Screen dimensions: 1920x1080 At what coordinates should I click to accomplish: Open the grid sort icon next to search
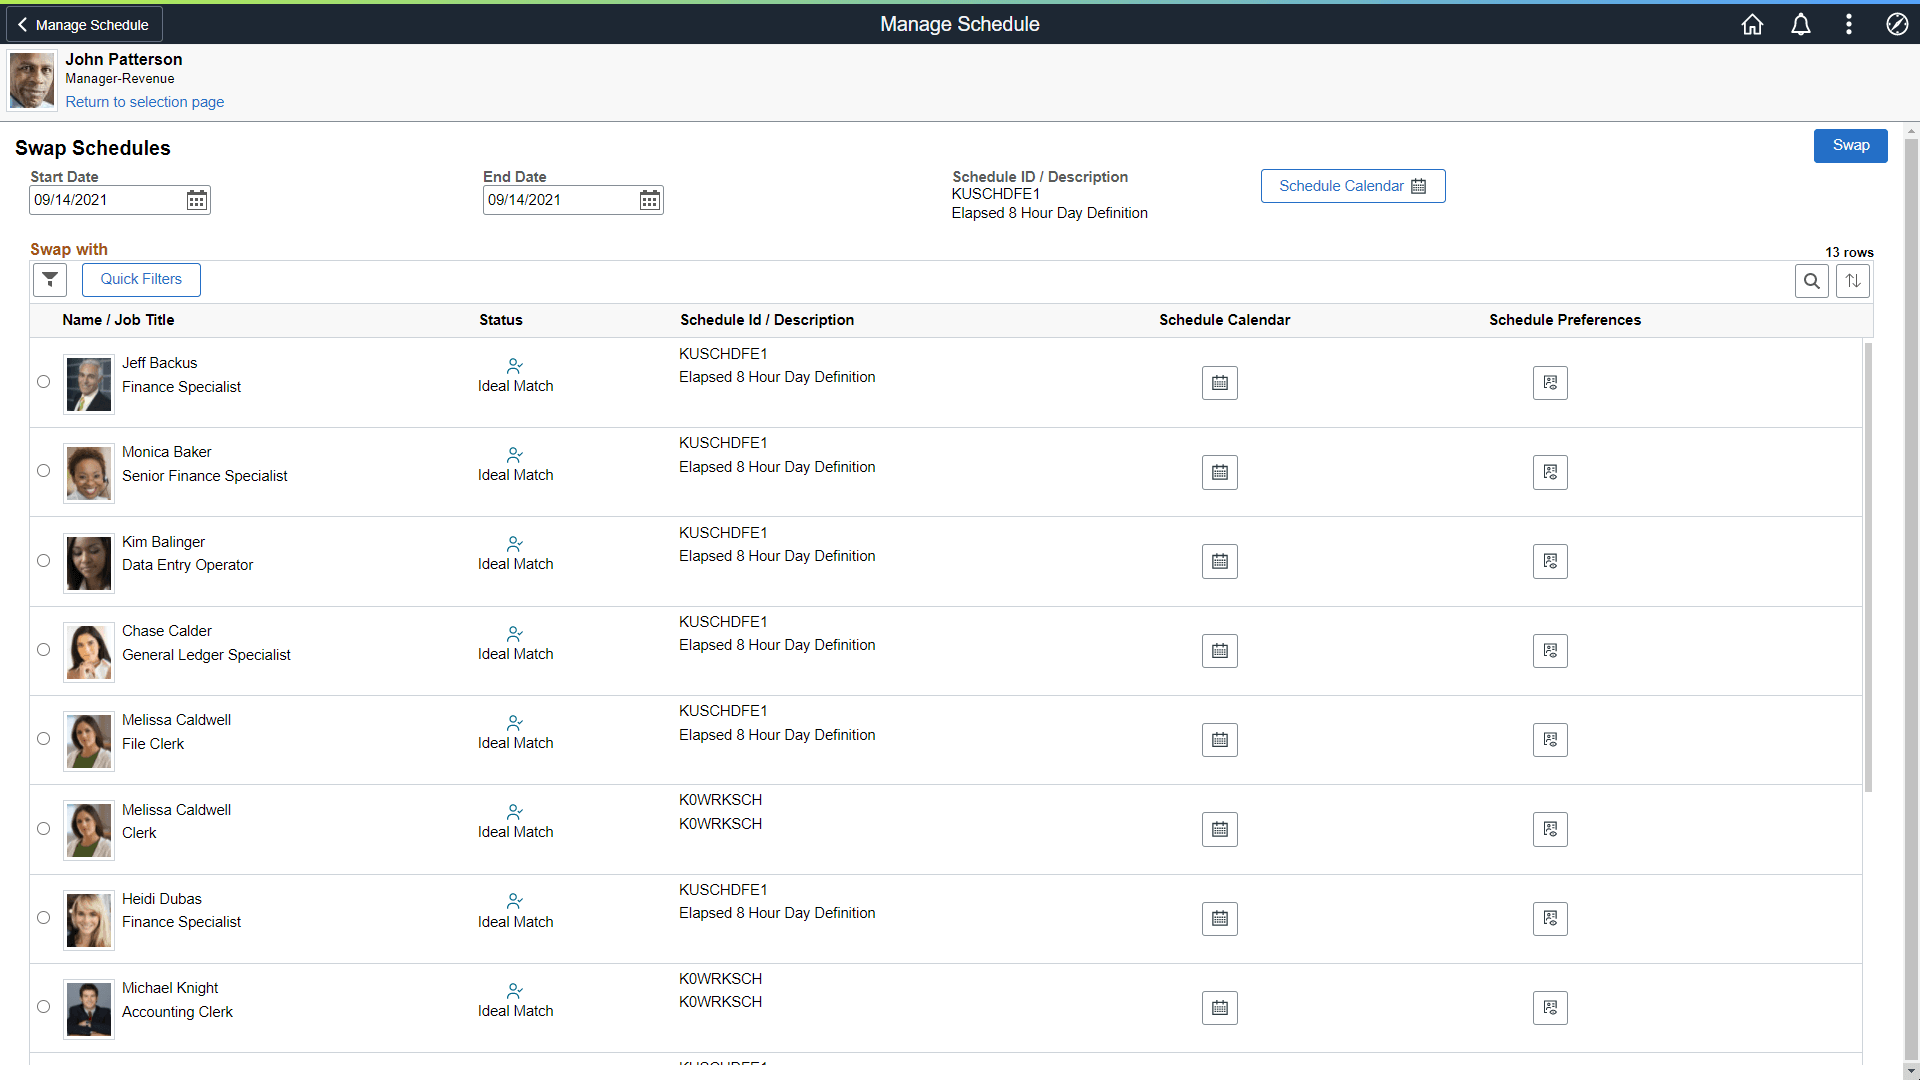pos(1853,281)
